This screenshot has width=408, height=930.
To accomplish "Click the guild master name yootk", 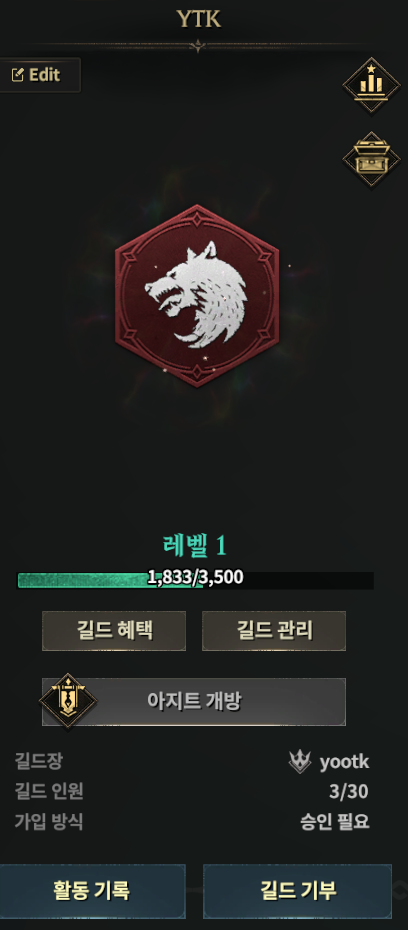I will (345, 762).
